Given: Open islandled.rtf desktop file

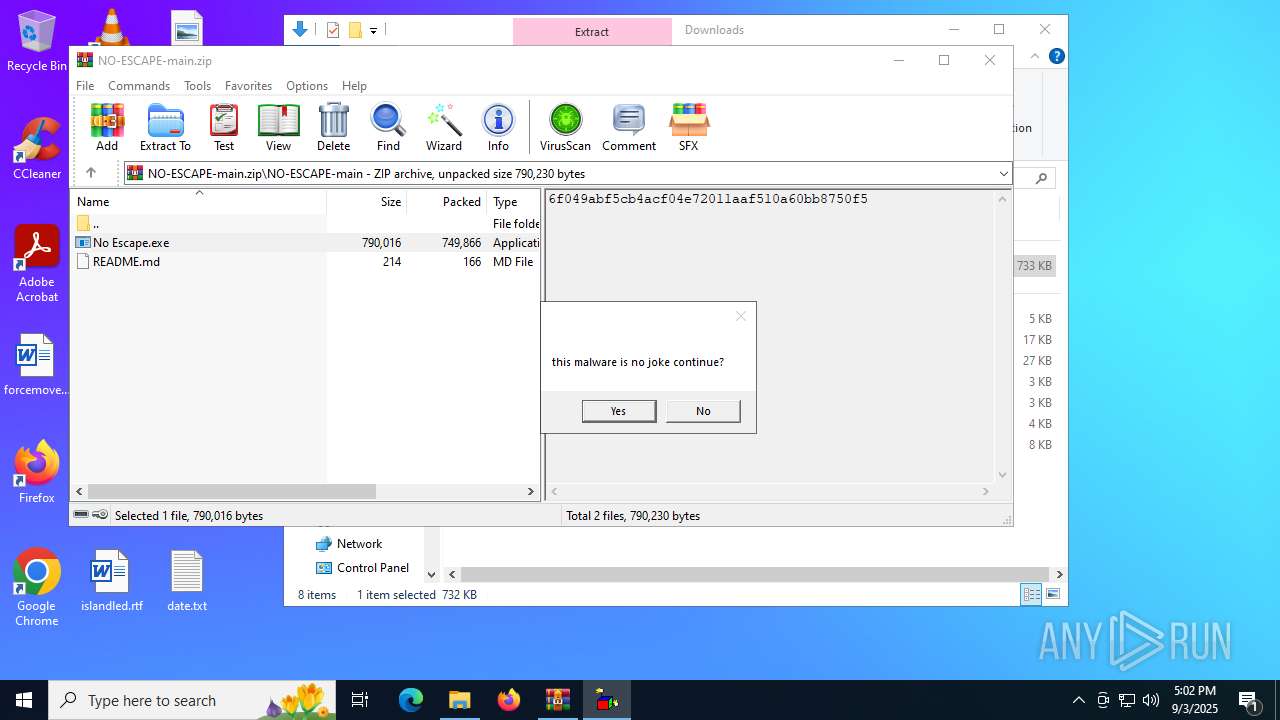Looking at the screenshot, I should coord(112,581).
